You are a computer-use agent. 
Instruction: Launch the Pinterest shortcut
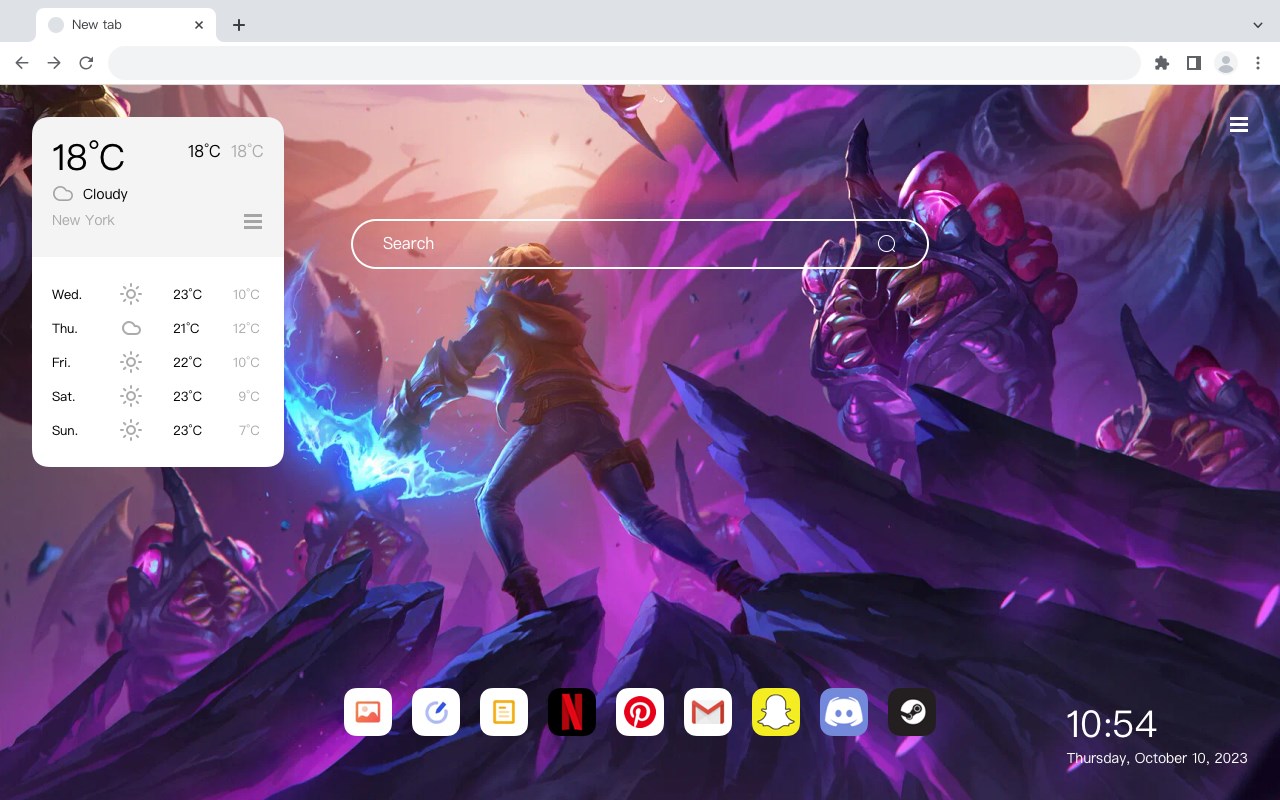pyautogui.click(x=640, y=712)
